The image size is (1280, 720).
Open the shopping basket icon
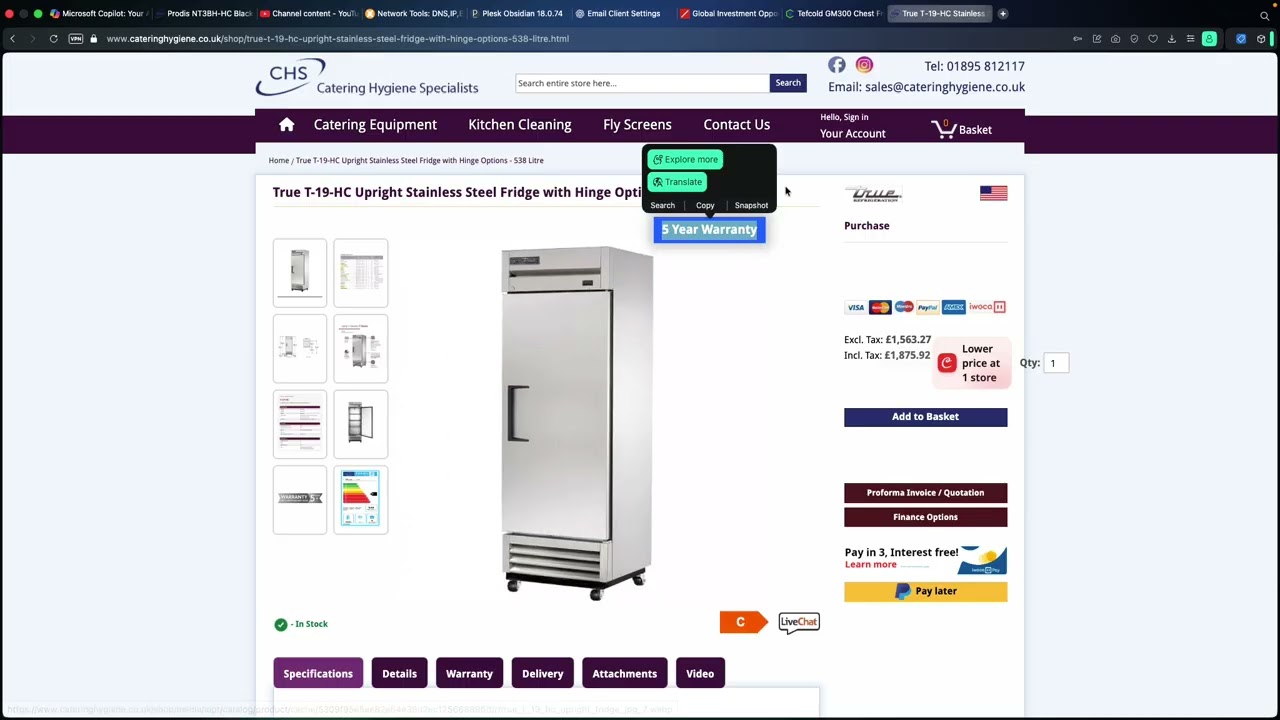tap(943, 128)
